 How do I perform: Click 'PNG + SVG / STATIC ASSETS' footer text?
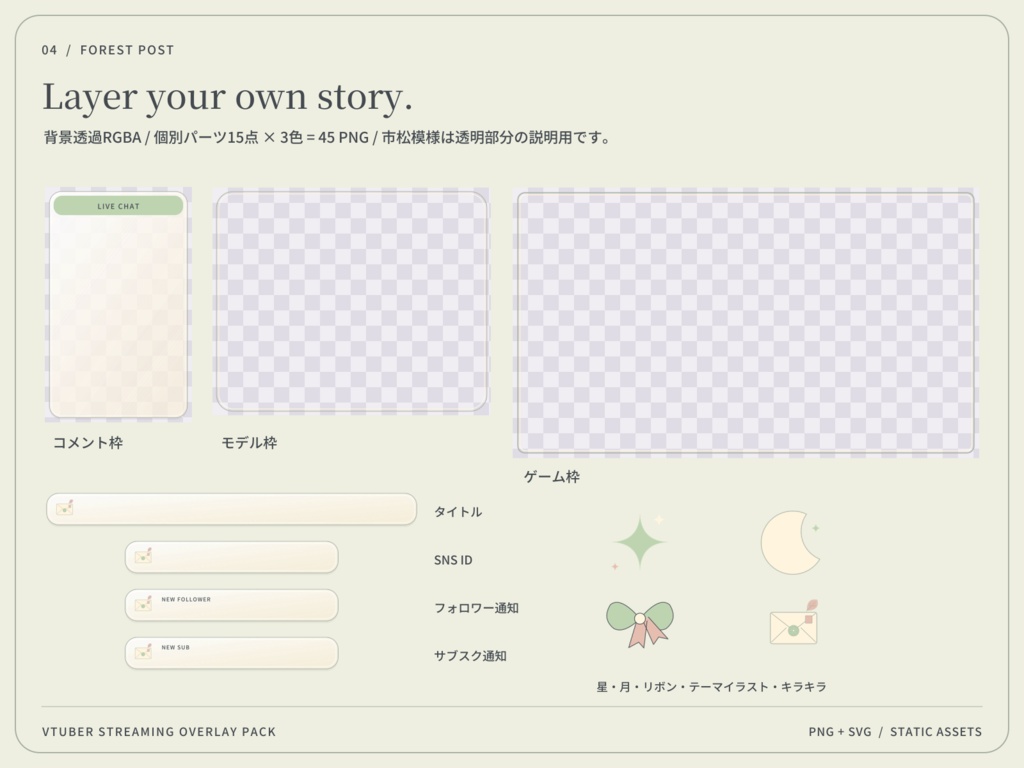pos(895,732)
